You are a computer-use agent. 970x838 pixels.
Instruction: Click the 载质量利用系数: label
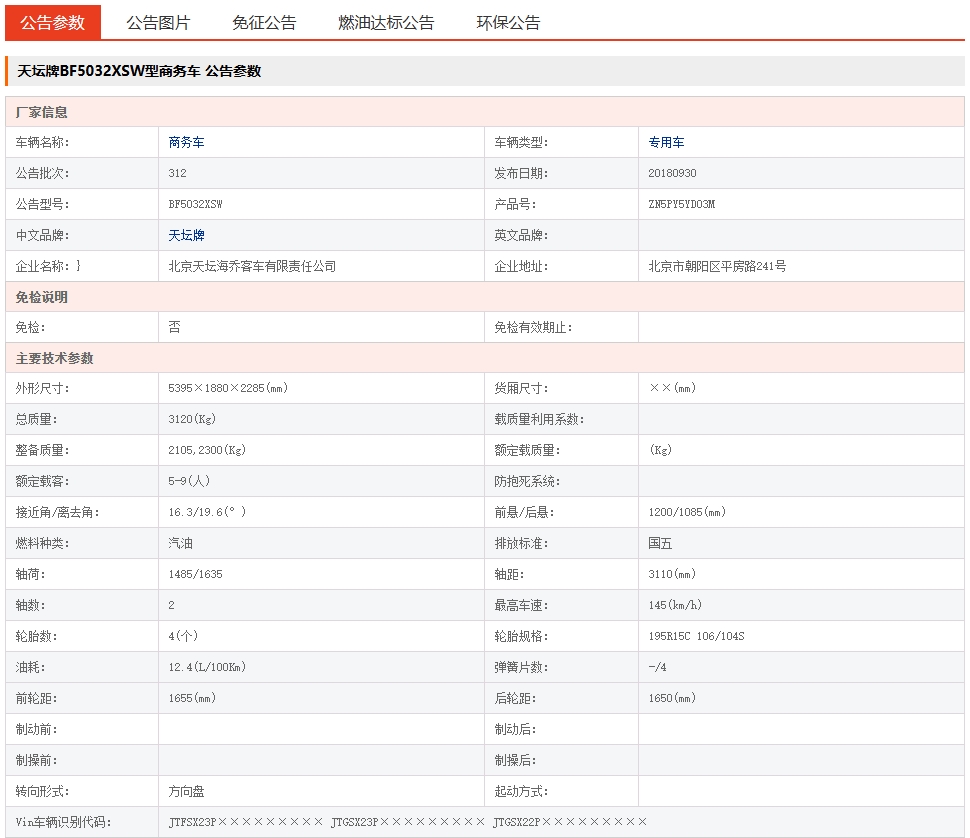539,419
